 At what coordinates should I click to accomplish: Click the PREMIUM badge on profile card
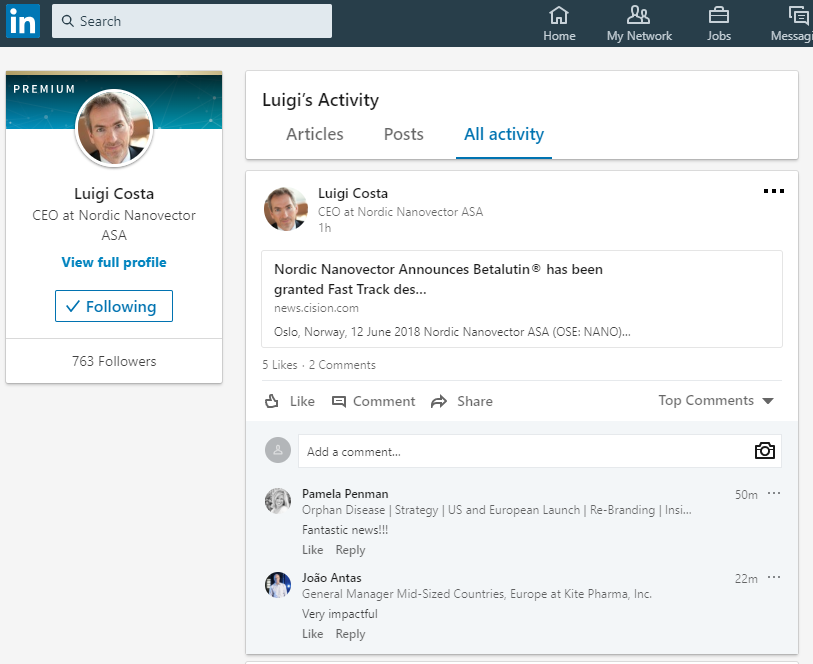pyautogui.click(x=44, y=89)
